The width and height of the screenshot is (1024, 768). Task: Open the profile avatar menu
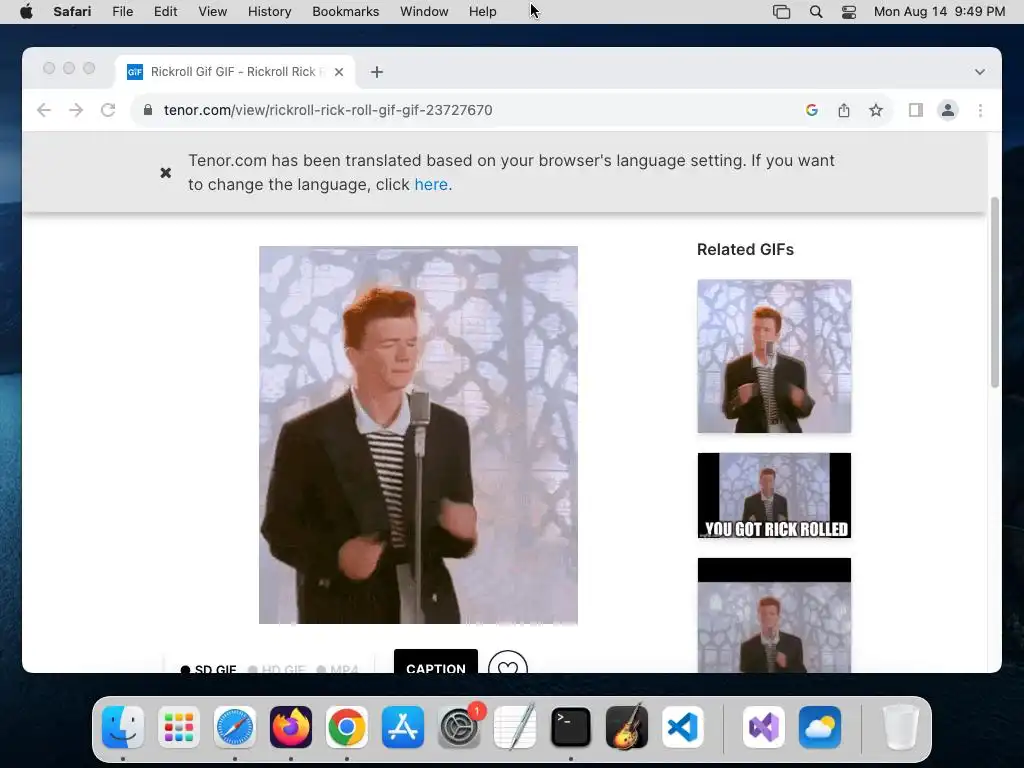pos(948,110)
